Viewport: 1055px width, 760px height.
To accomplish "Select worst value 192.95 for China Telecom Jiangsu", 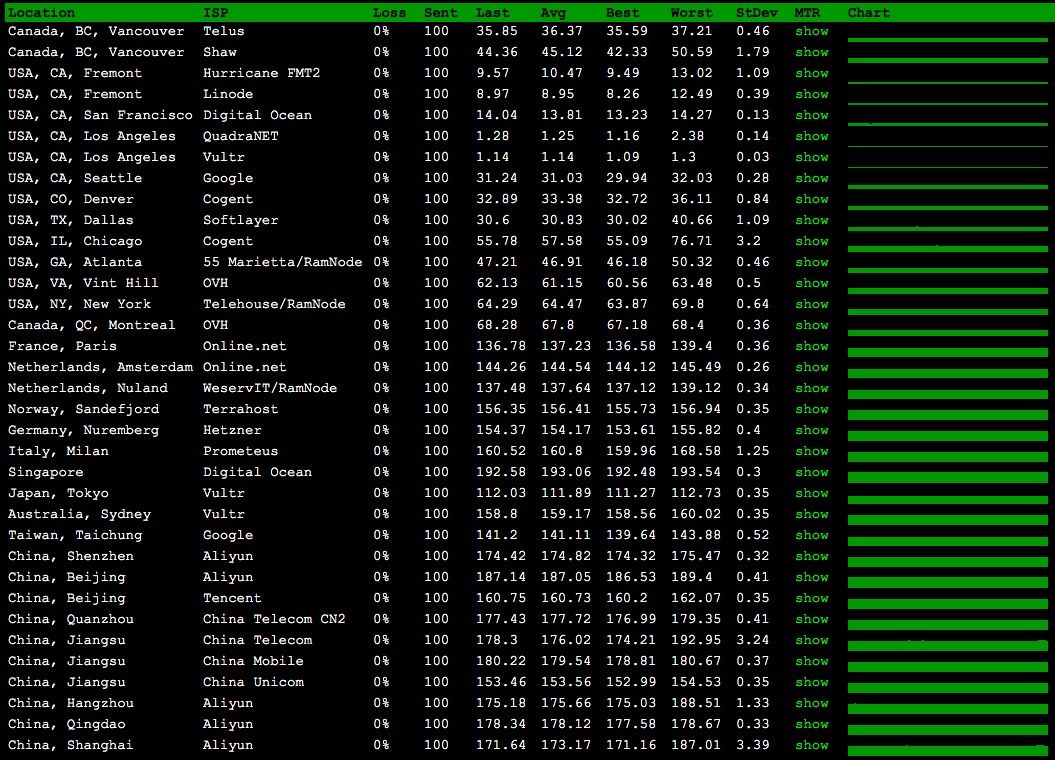I will point(696,640).
